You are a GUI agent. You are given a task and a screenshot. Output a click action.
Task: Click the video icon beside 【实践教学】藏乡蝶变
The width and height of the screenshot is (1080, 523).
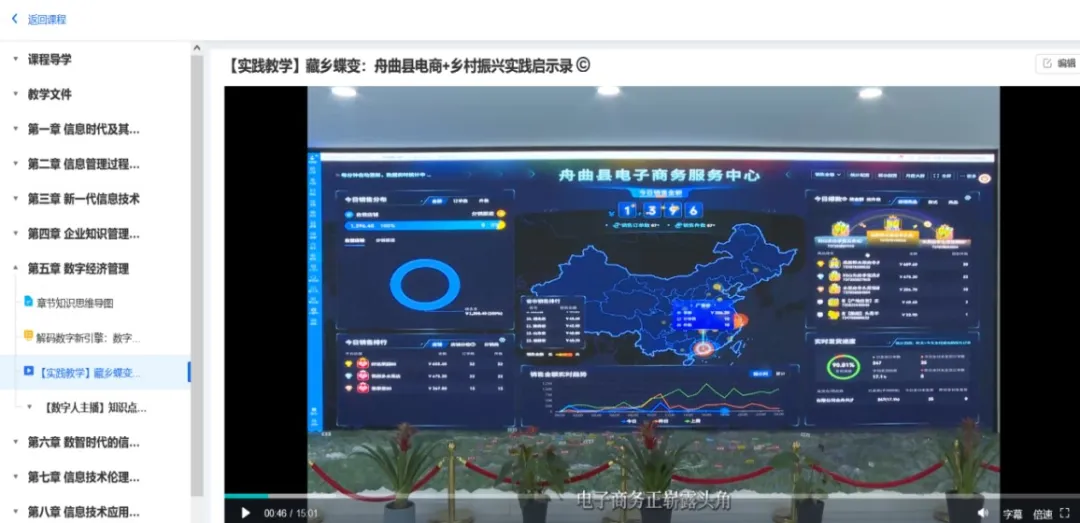coord(28,372)
